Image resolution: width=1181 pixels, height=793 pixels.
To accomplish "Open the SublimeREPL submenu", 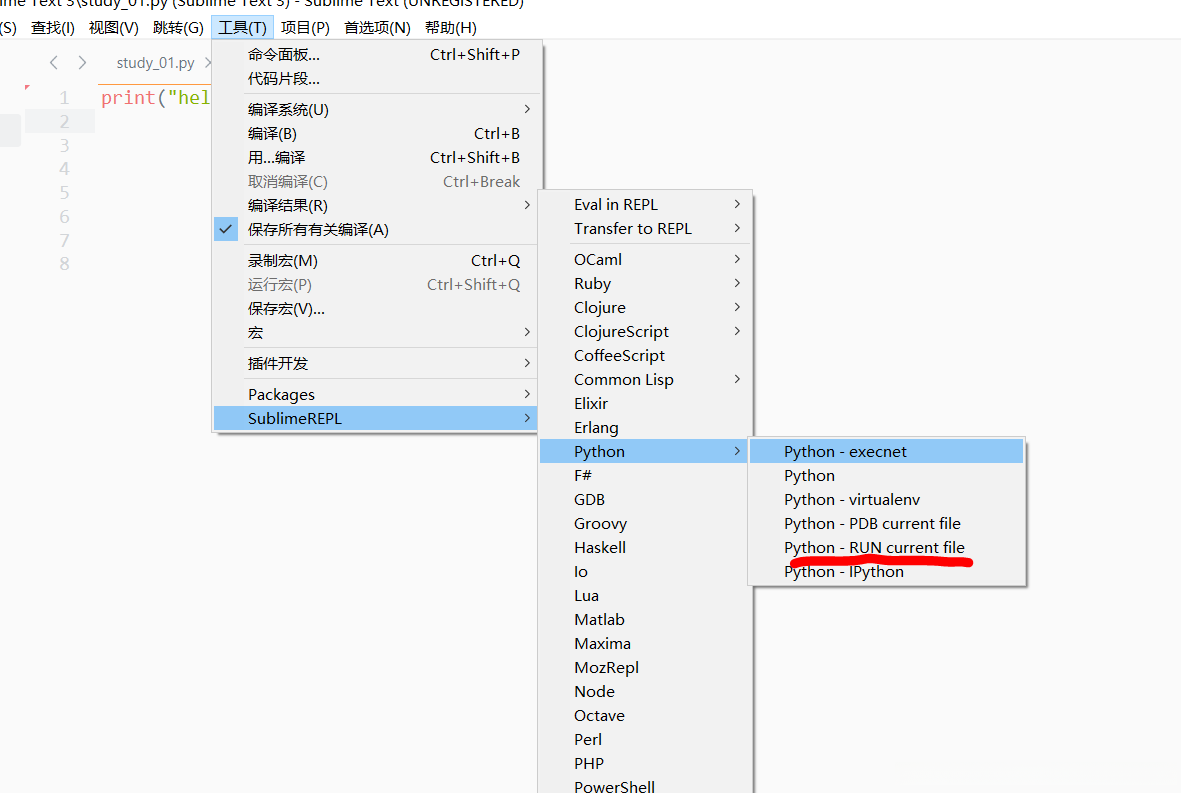I will [x=376, y=418].
